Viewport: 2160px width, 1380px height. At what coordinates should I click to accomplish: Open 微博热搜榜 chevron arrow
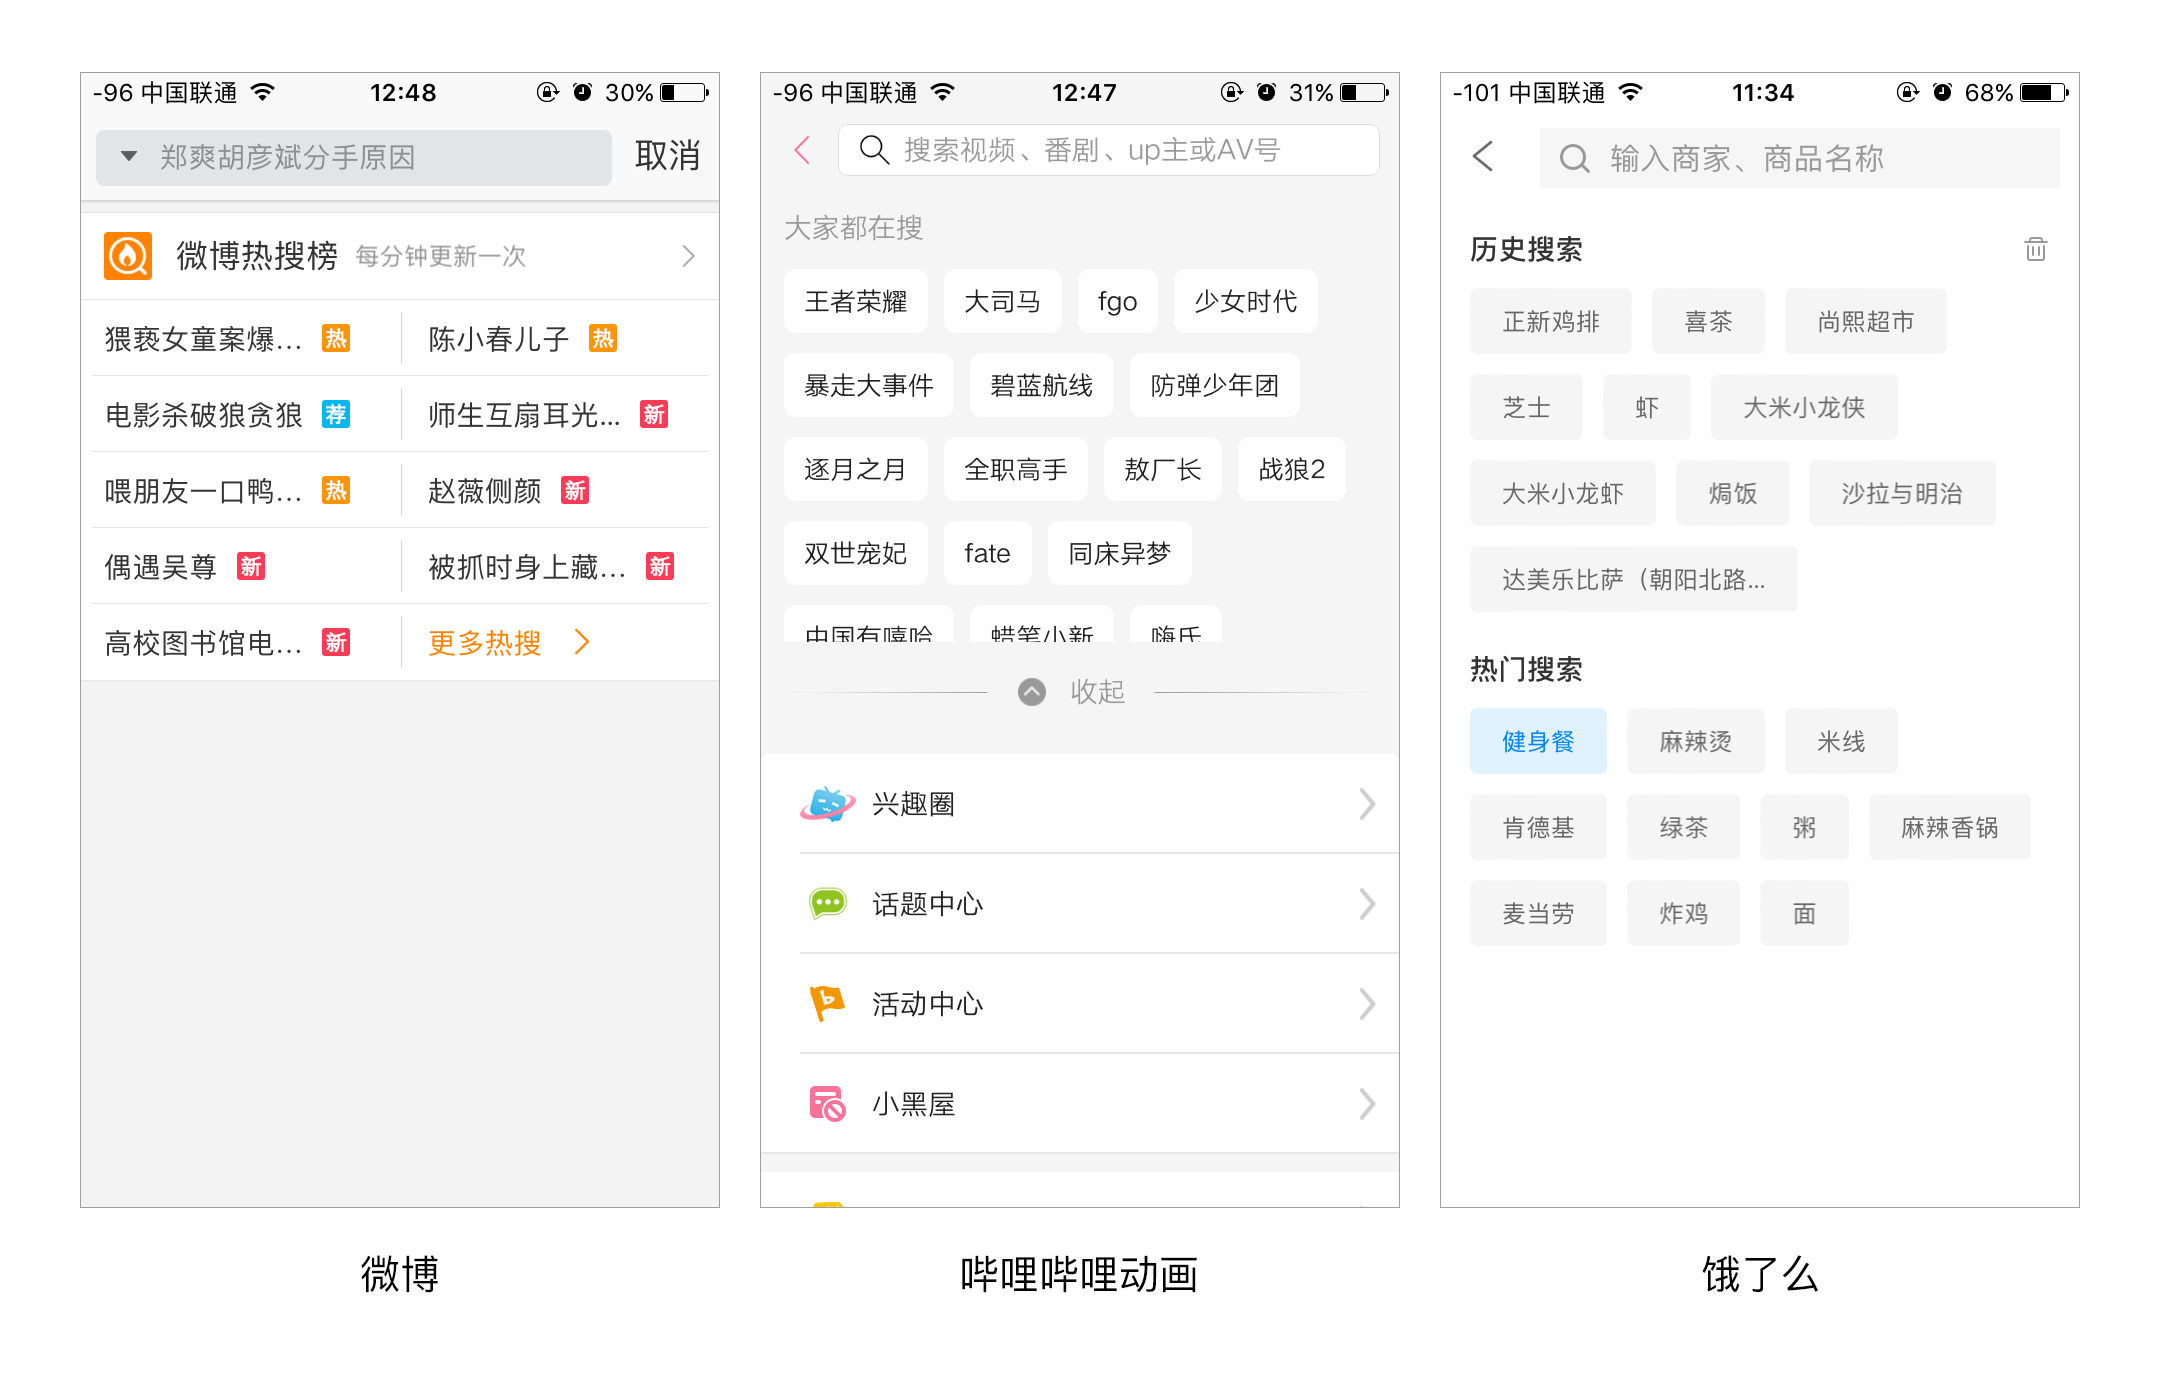click(x=688, y=256)
